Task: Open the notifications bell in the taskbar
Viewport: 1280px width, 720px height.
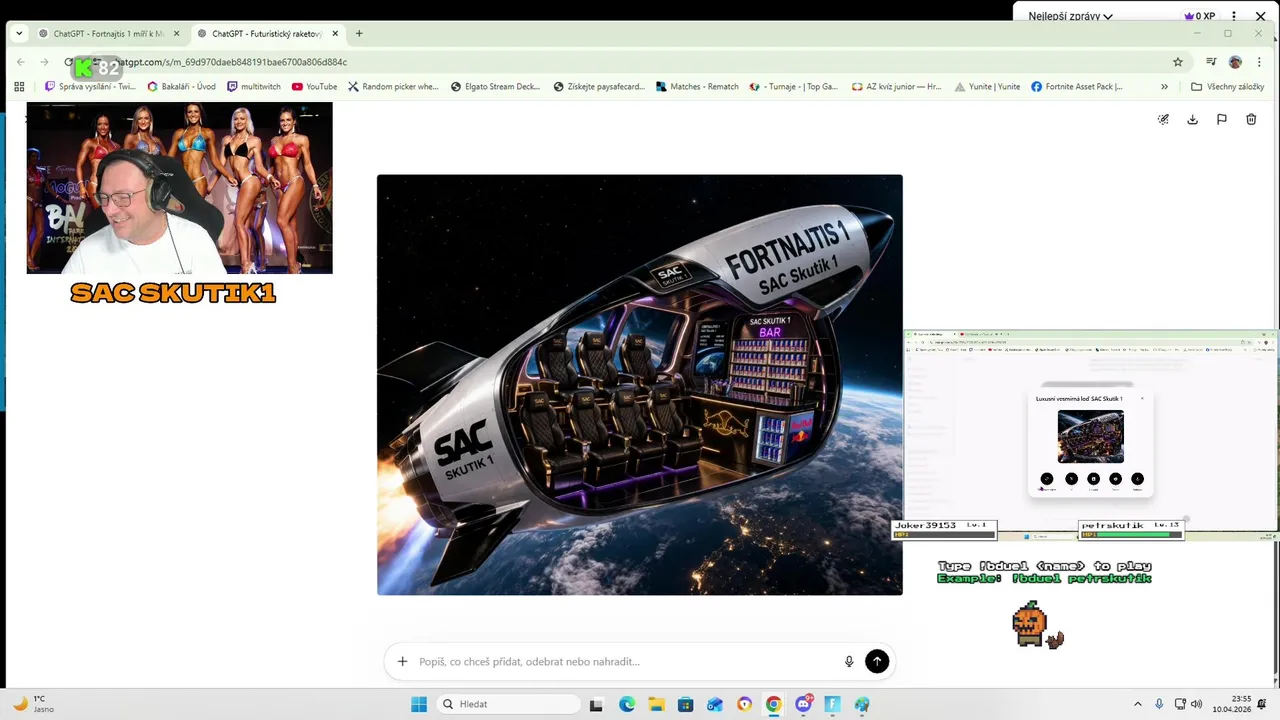Action: 1263,704
